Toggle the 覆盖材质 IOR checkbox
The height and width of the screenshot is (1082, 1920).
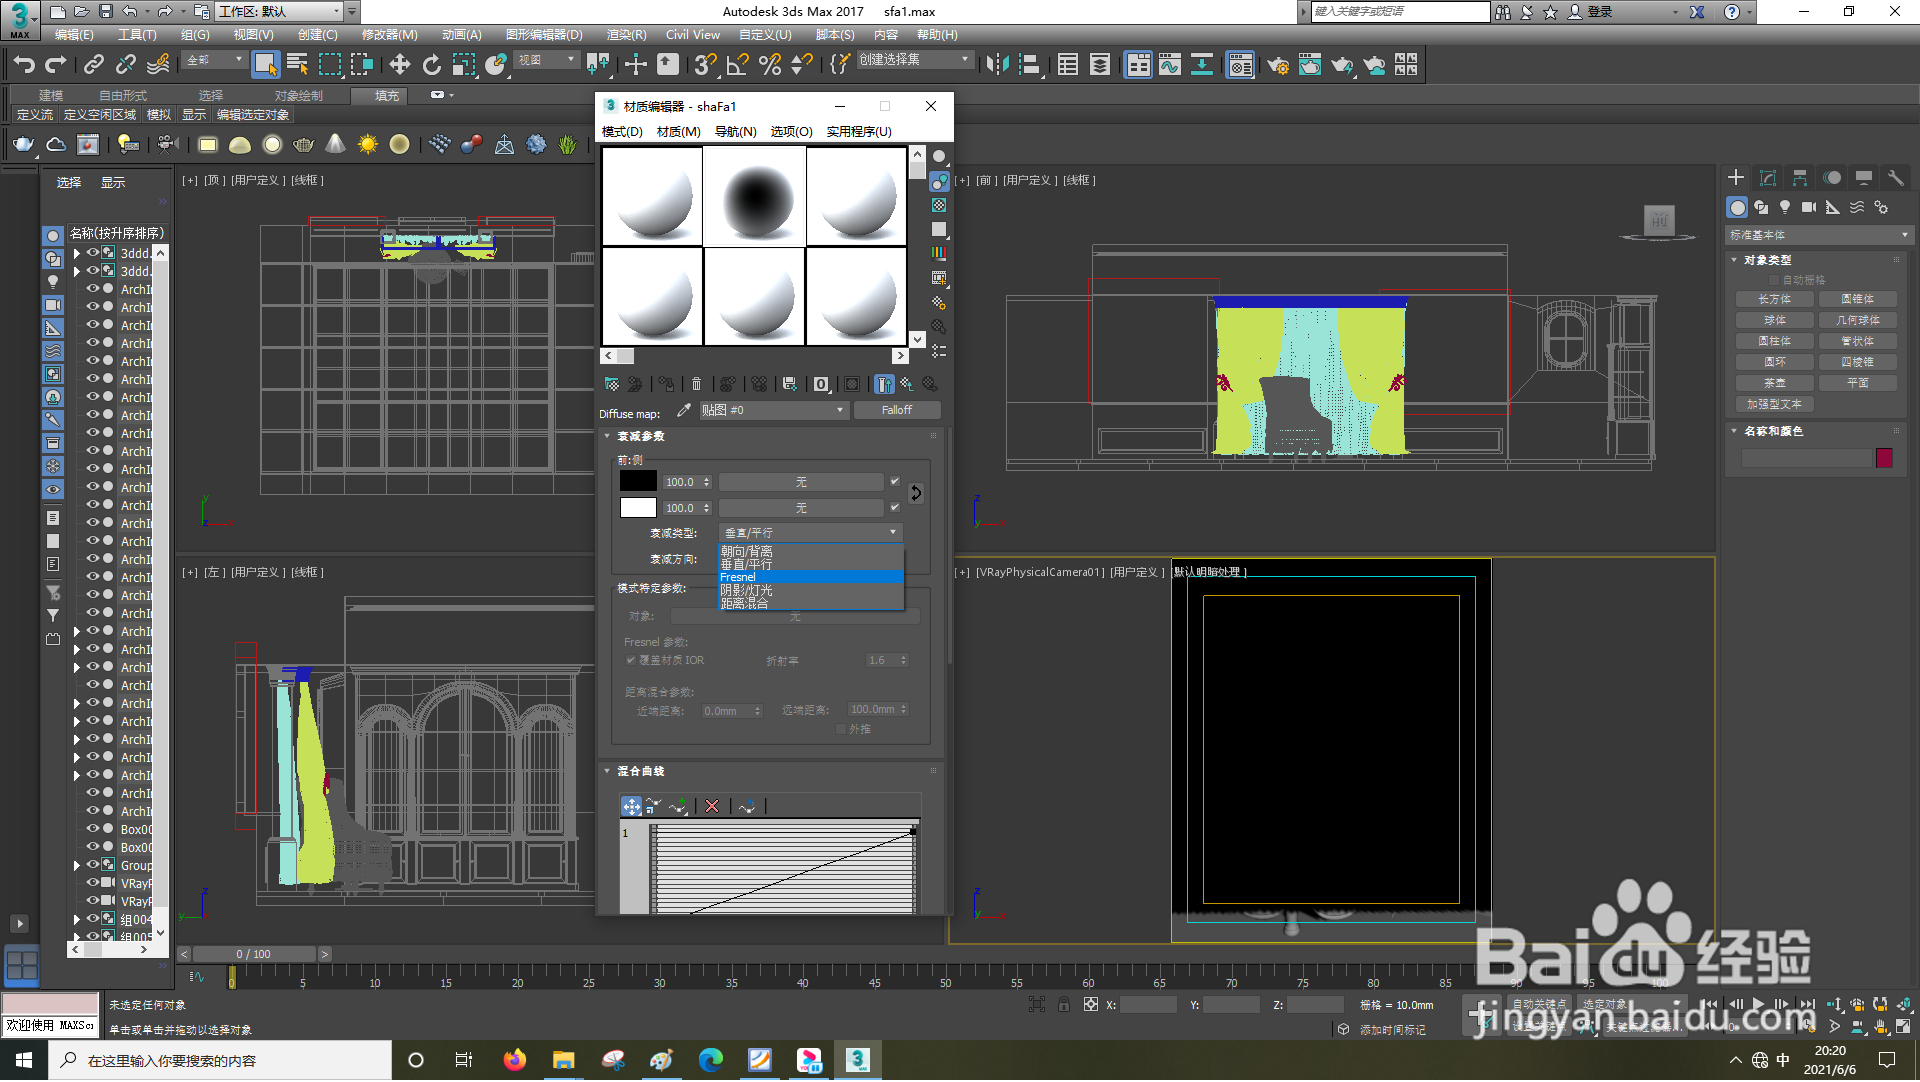tap(631, 660)
